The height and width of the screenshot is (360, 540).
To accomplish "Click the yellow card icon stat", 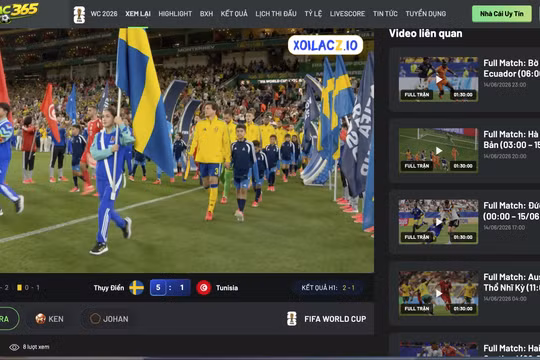I will [x=19, y=287].
